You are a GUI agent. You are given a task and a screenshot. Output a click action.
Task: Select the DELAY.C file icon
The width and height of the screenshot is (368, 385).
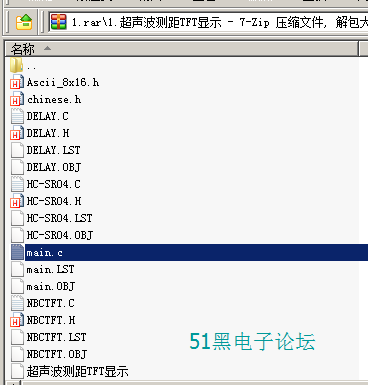(17, 116)
